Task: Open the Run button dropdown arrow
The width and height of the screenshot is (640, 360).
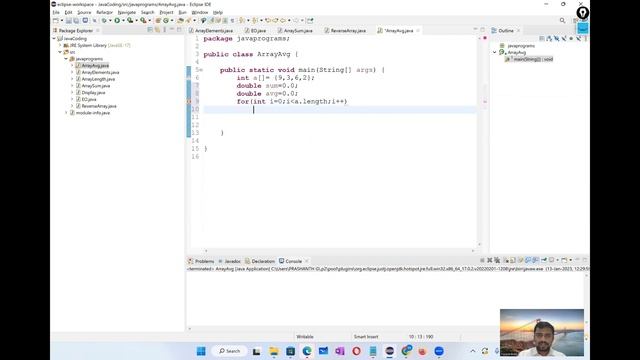Action: 123,20
